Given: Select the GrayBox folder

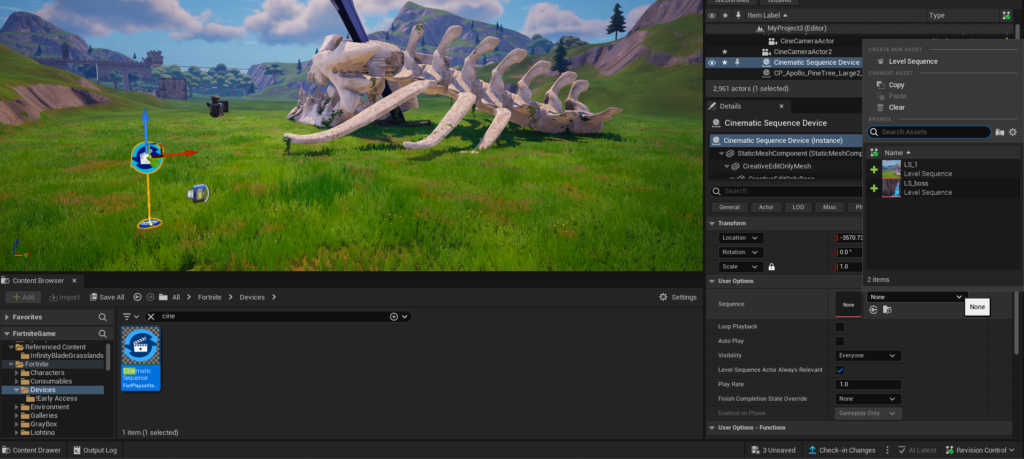Looking at the screenshot, I should tap(43, 424).
